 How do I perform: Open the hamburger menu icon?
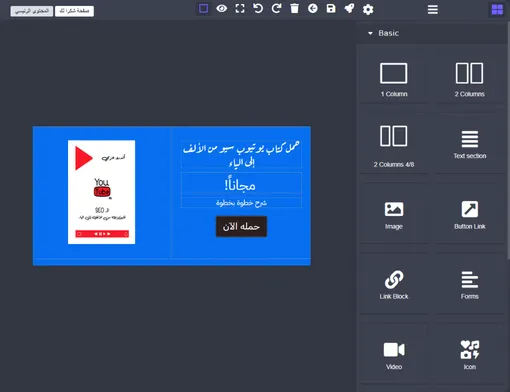433,9
